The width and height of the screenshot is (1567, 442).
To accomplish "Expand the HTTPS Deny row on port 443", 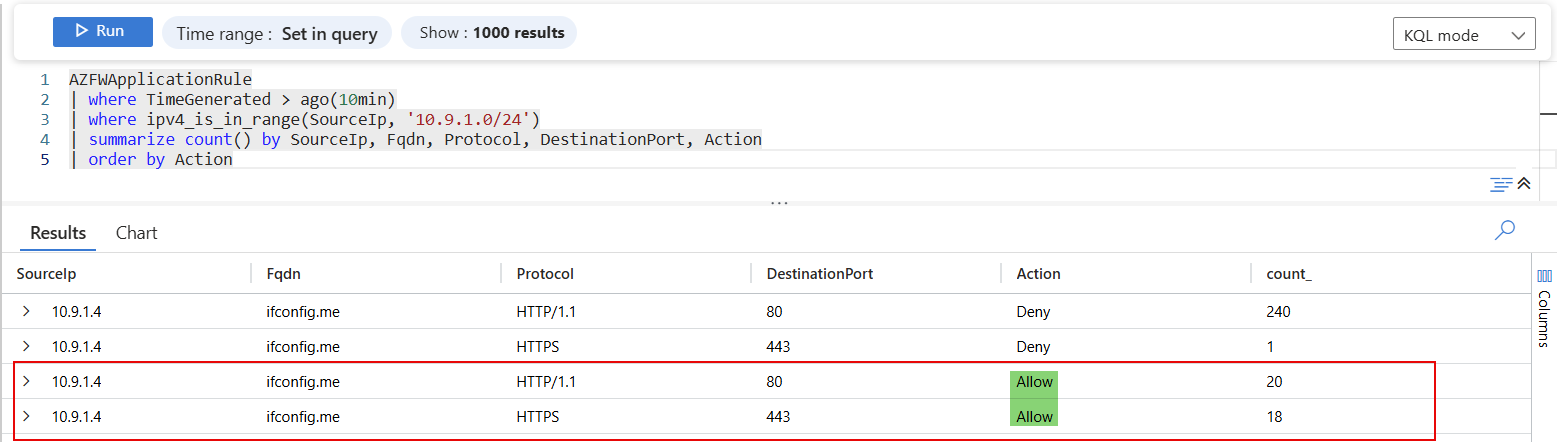I will (x=26, y=347).
